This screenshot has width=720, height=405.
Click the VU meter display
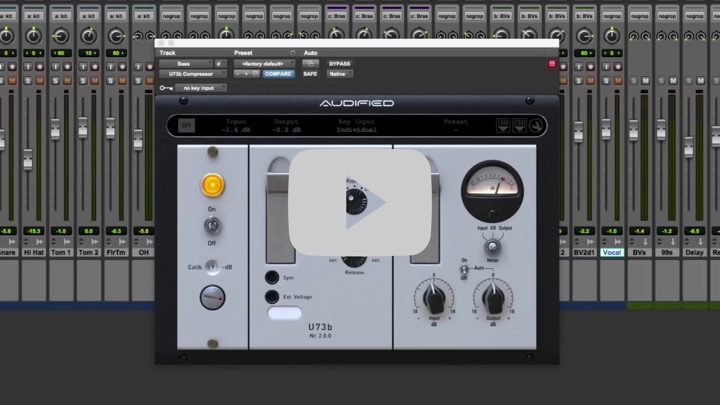point(492,191)
